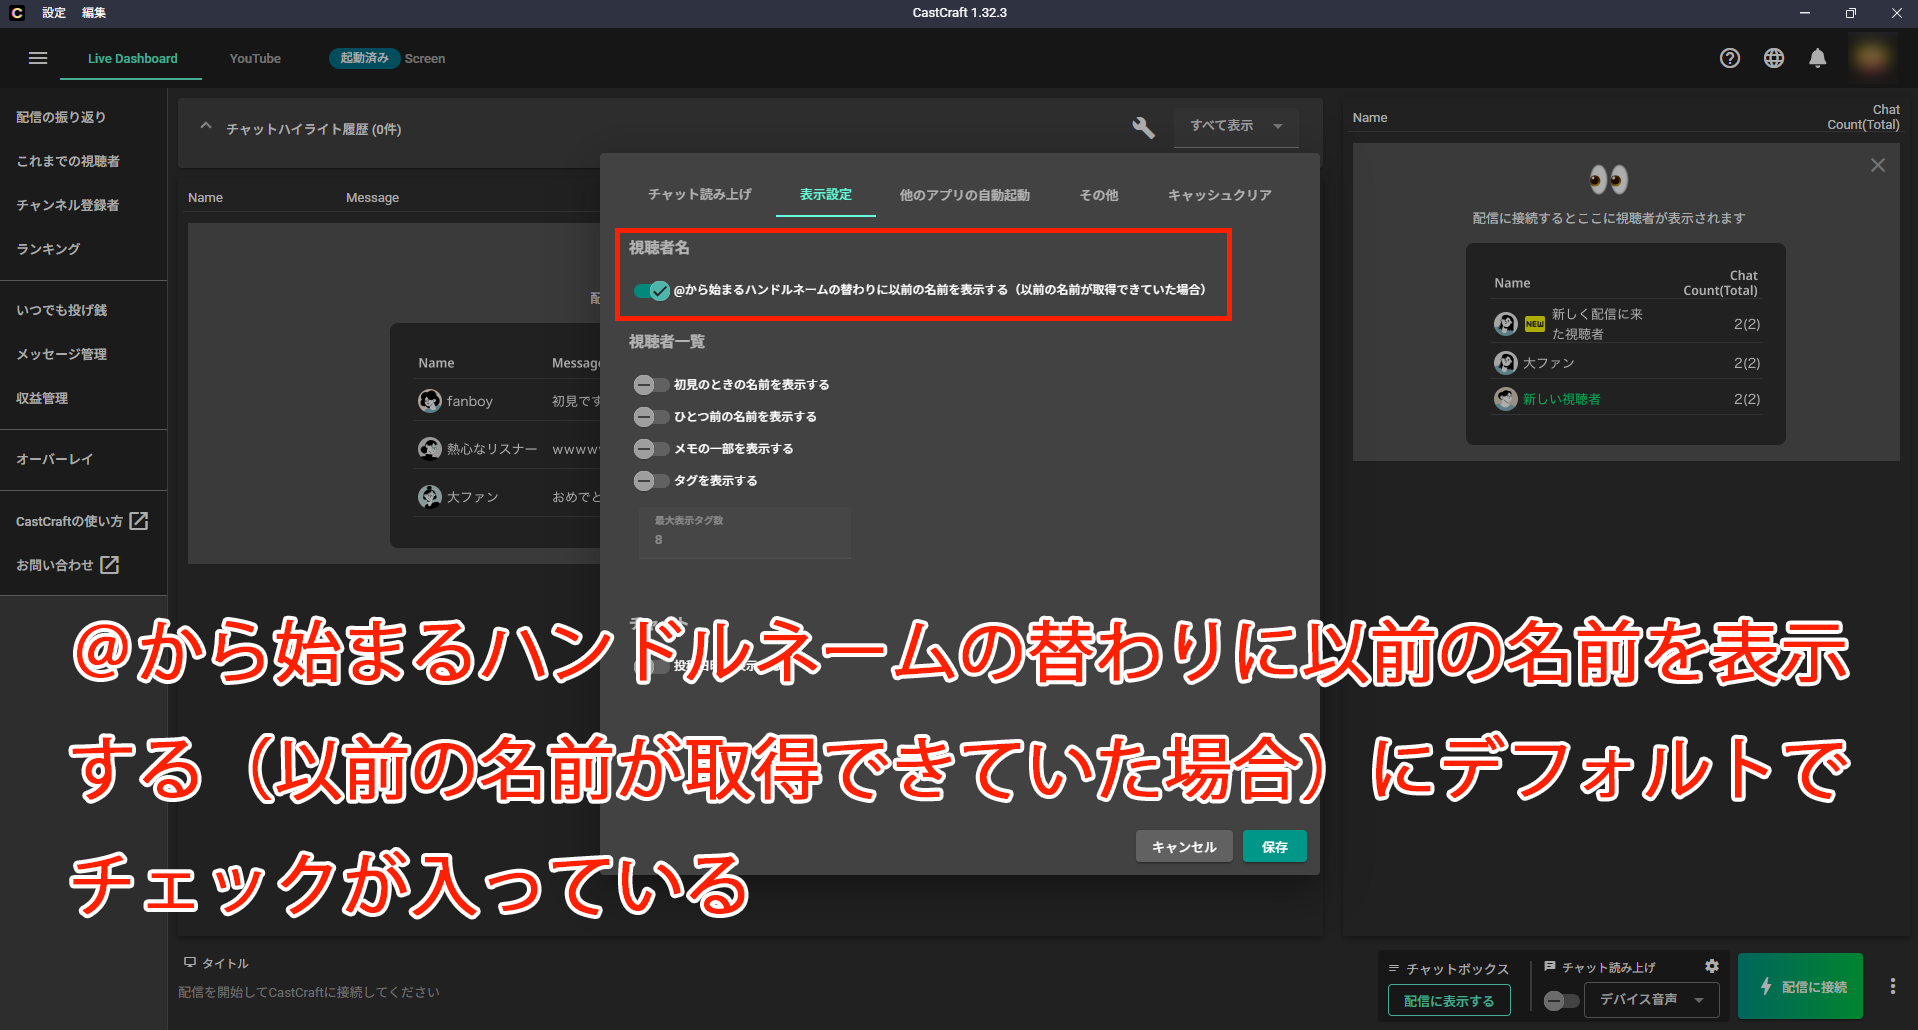Switch to the YouTube tab
Image resolution: width=1918 pixels, height=1030 pixels.
click(x=254, y=58)
